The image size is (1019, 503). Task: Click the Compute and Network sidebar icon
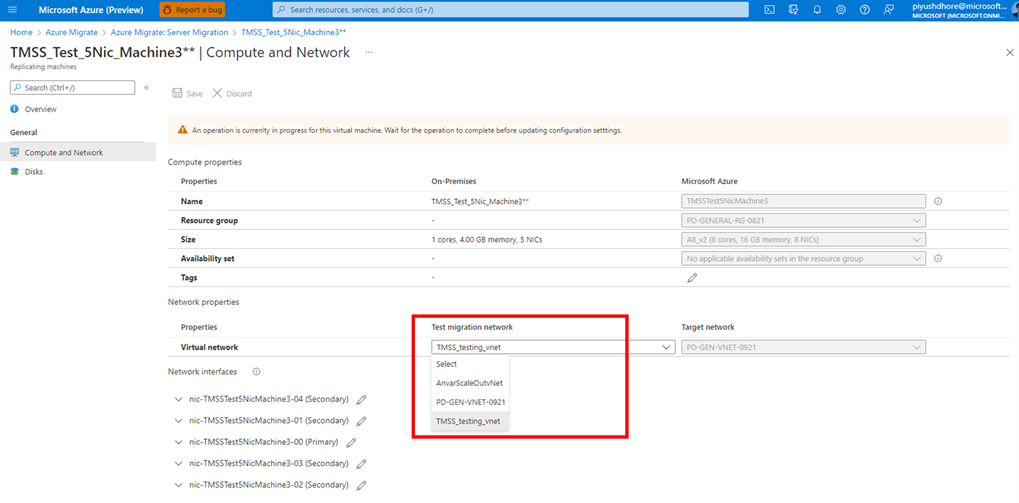tap(15, 153)
